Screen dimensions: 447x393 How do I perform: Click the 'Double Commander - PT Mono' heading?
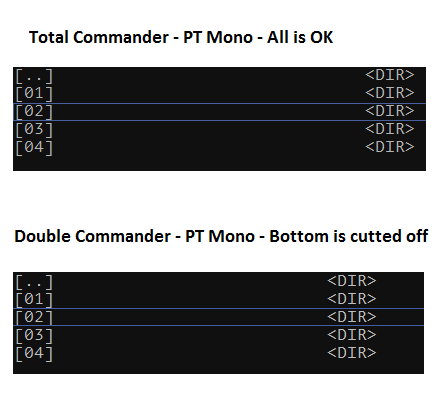pyautogui.click(x=135, y=236)
